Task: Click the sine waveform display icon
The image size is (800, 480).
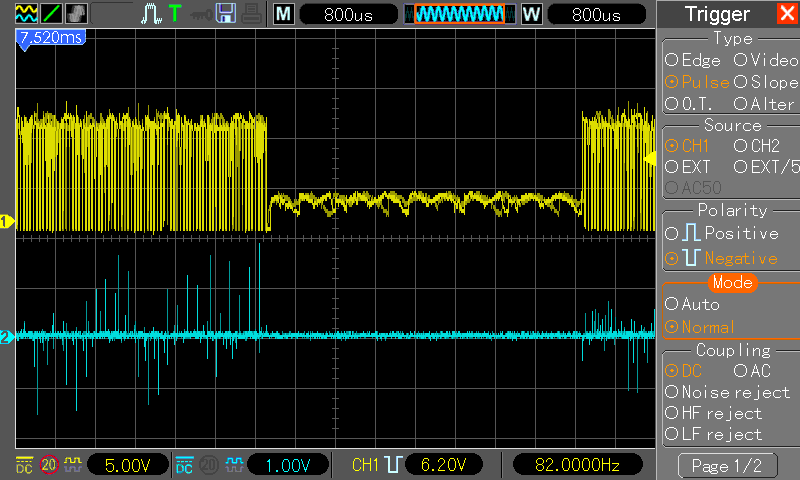Action: [26, 13]
